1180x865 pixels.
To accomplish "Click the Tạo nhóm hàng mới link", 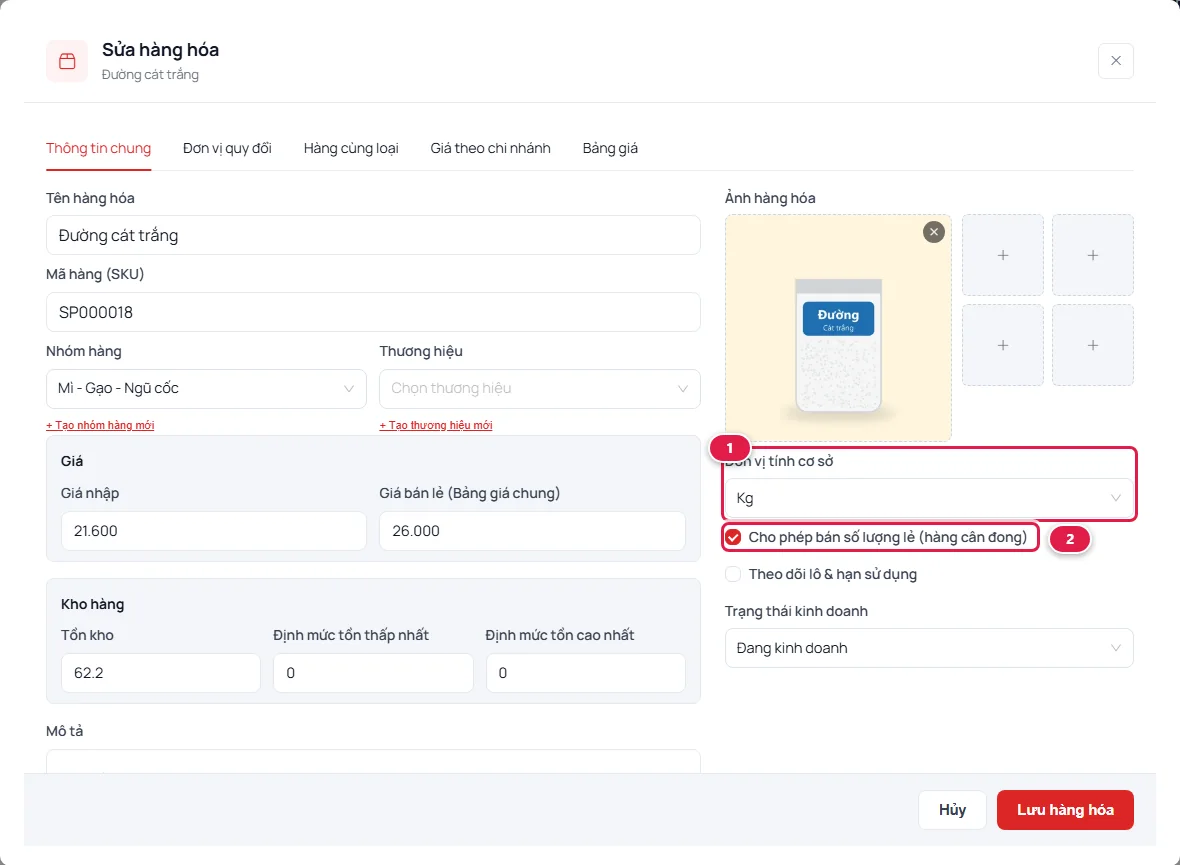I will pos(100,425).
